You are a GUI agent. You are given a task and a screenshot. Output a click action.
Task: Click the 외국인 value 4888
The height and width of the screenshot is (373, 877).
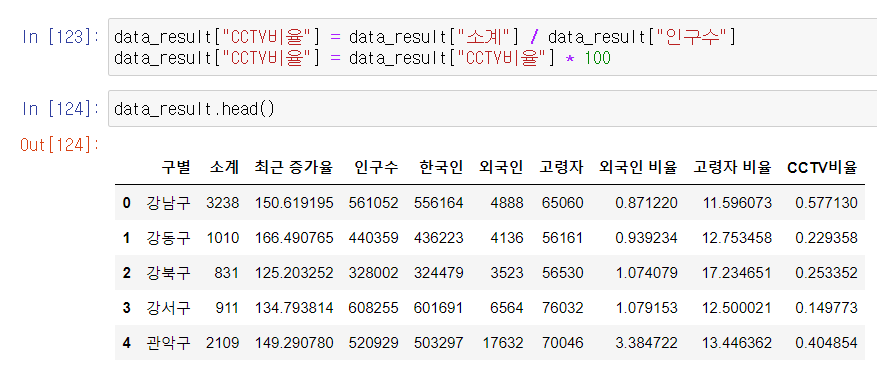(x=507, y=203)
